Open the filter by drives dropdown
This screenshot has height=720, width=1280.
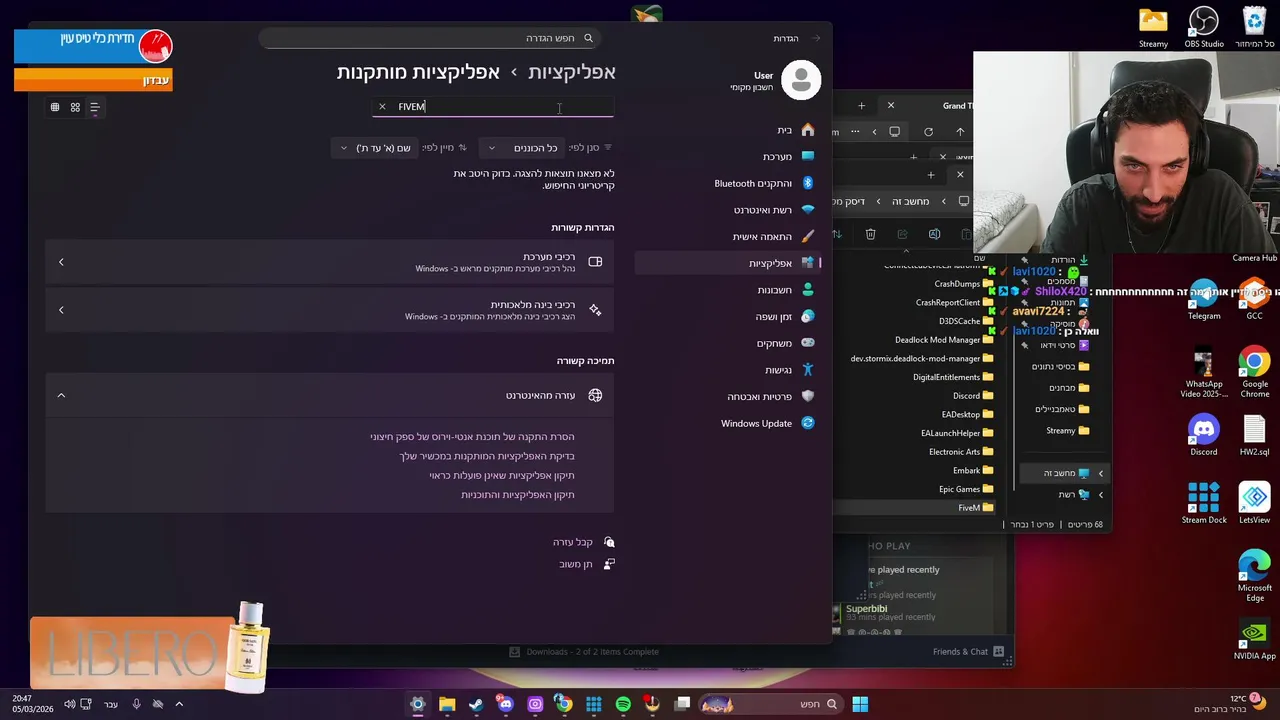[521, 148]
